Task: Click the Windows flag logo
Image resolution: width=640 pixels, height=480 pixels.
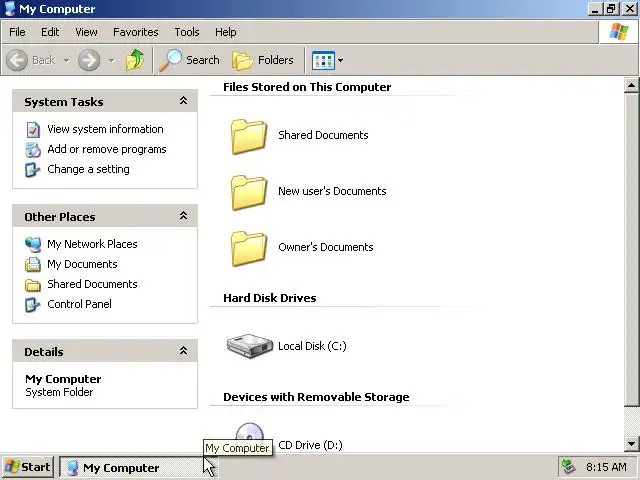Action: [619, 32]
